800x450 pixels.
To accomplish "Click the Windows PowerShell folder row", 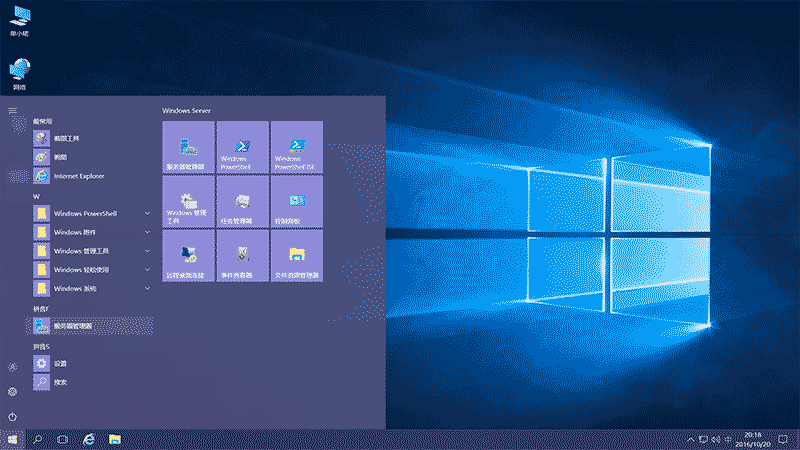I will point(90,213).
